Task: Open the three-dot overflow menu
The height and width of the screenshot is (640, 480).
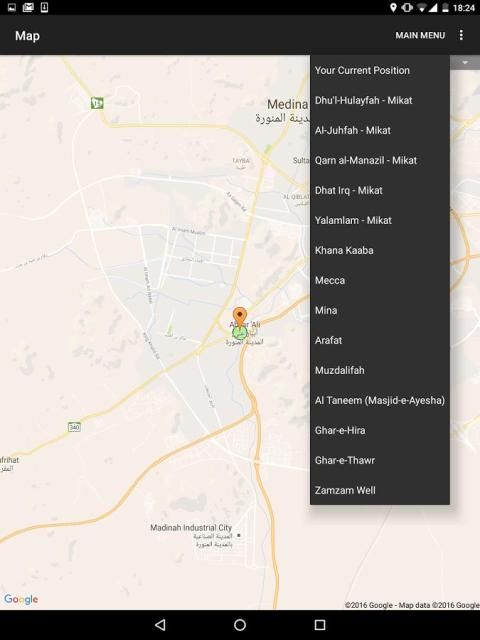Action: 461,36
